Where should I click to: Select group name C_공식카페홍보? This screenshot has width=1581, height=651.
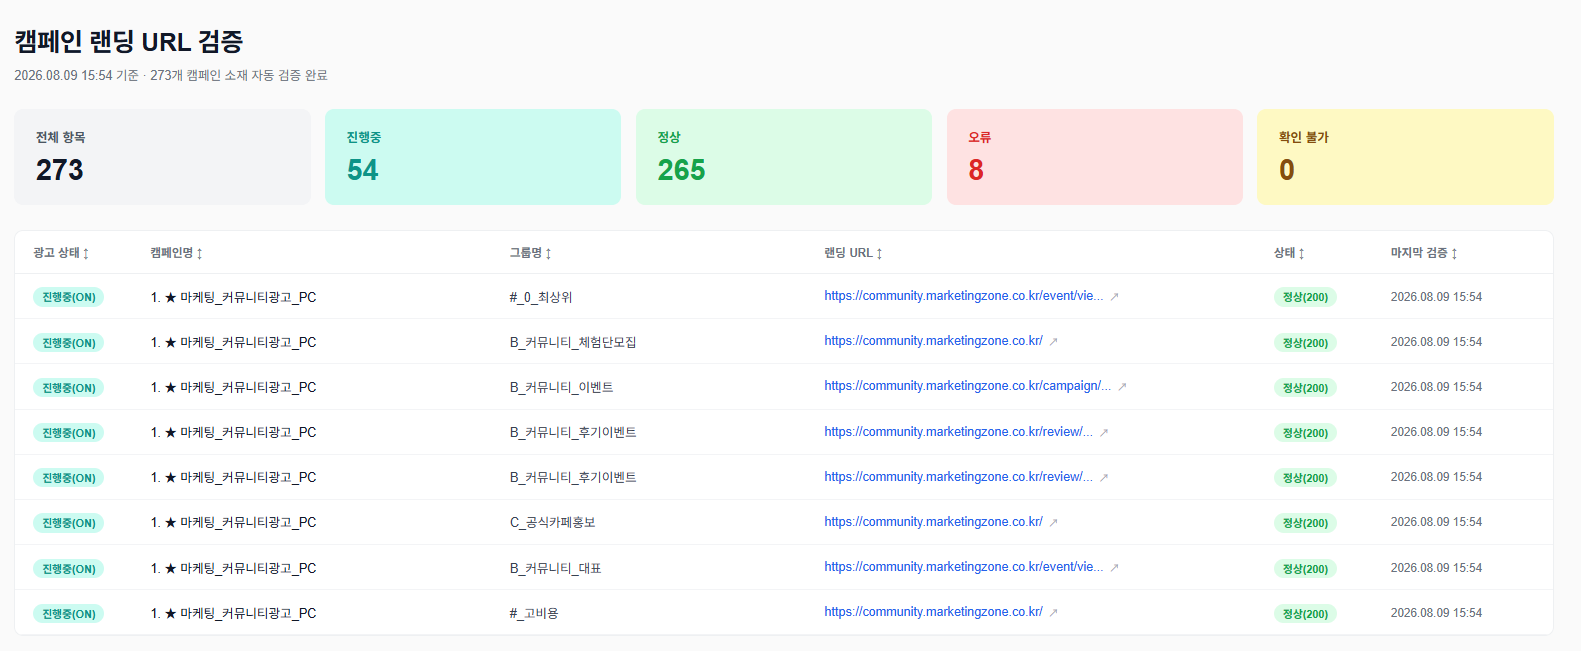553,522
